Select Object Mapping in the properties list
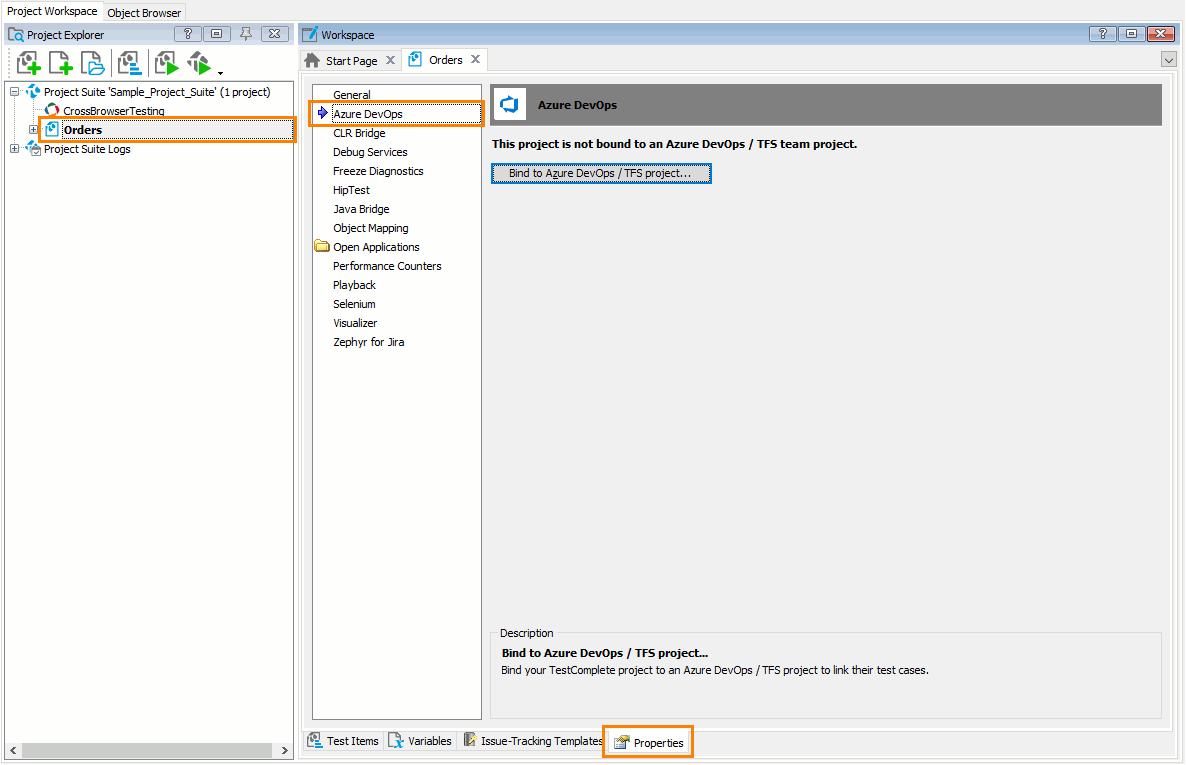The image size is (1186, 765). coord(371,228)
